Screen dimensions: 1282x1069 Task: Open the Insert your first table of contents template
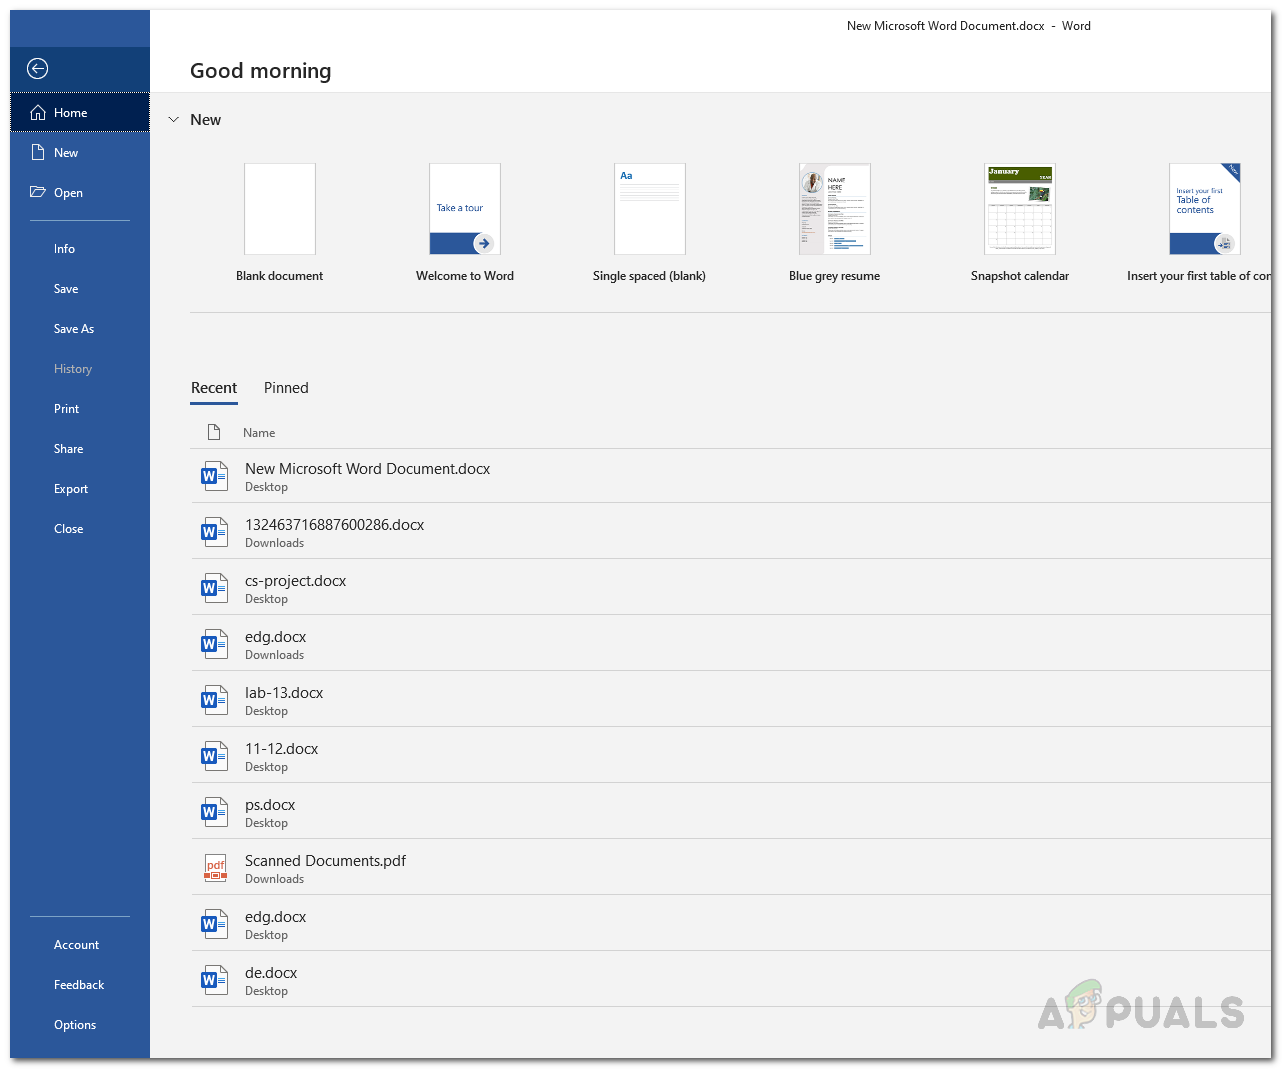pyautogui.click(x=1205, y=209)
